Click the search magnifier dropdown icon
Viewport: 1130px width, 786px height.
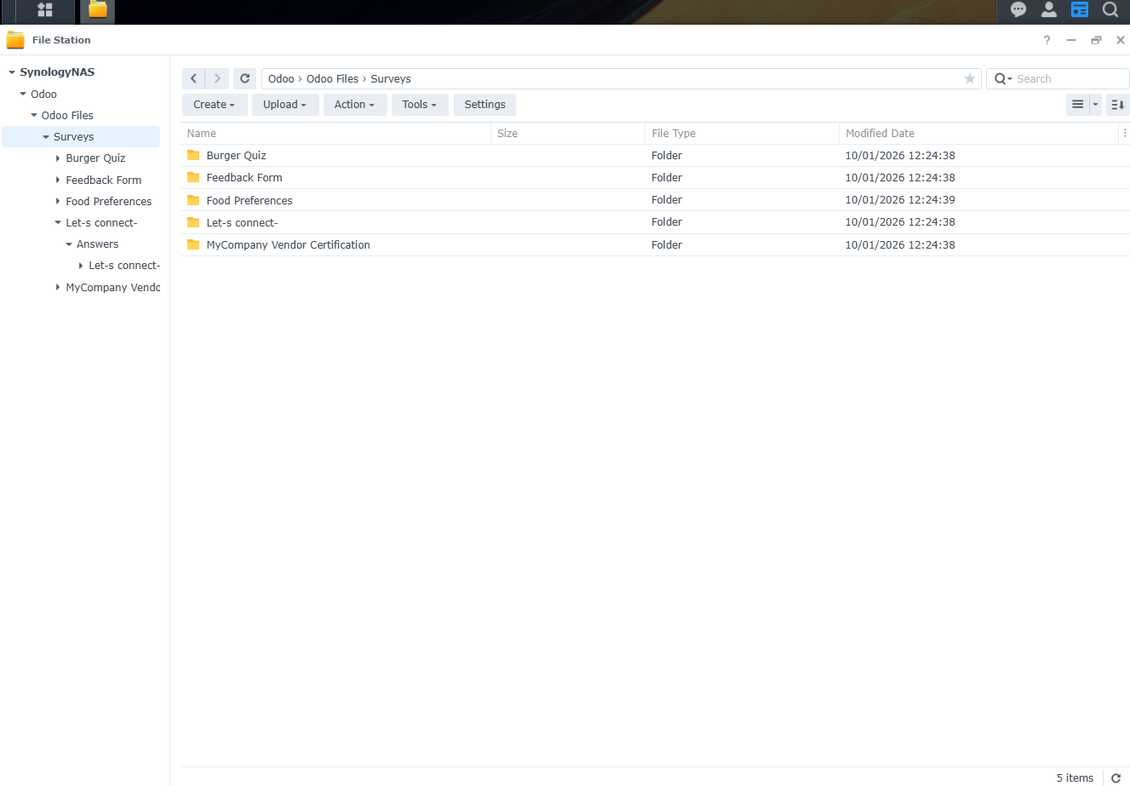pos(1003,79)
